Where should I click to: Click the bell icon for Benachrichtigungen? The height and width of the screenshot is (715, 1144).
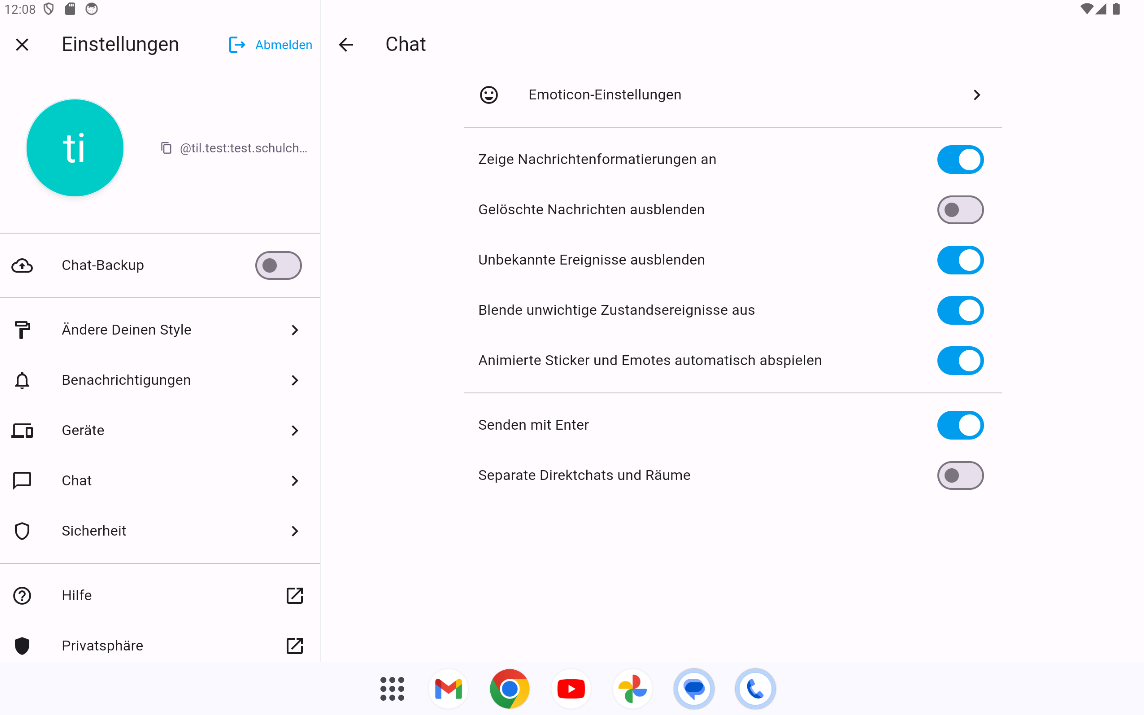click(x=22, y=380)
